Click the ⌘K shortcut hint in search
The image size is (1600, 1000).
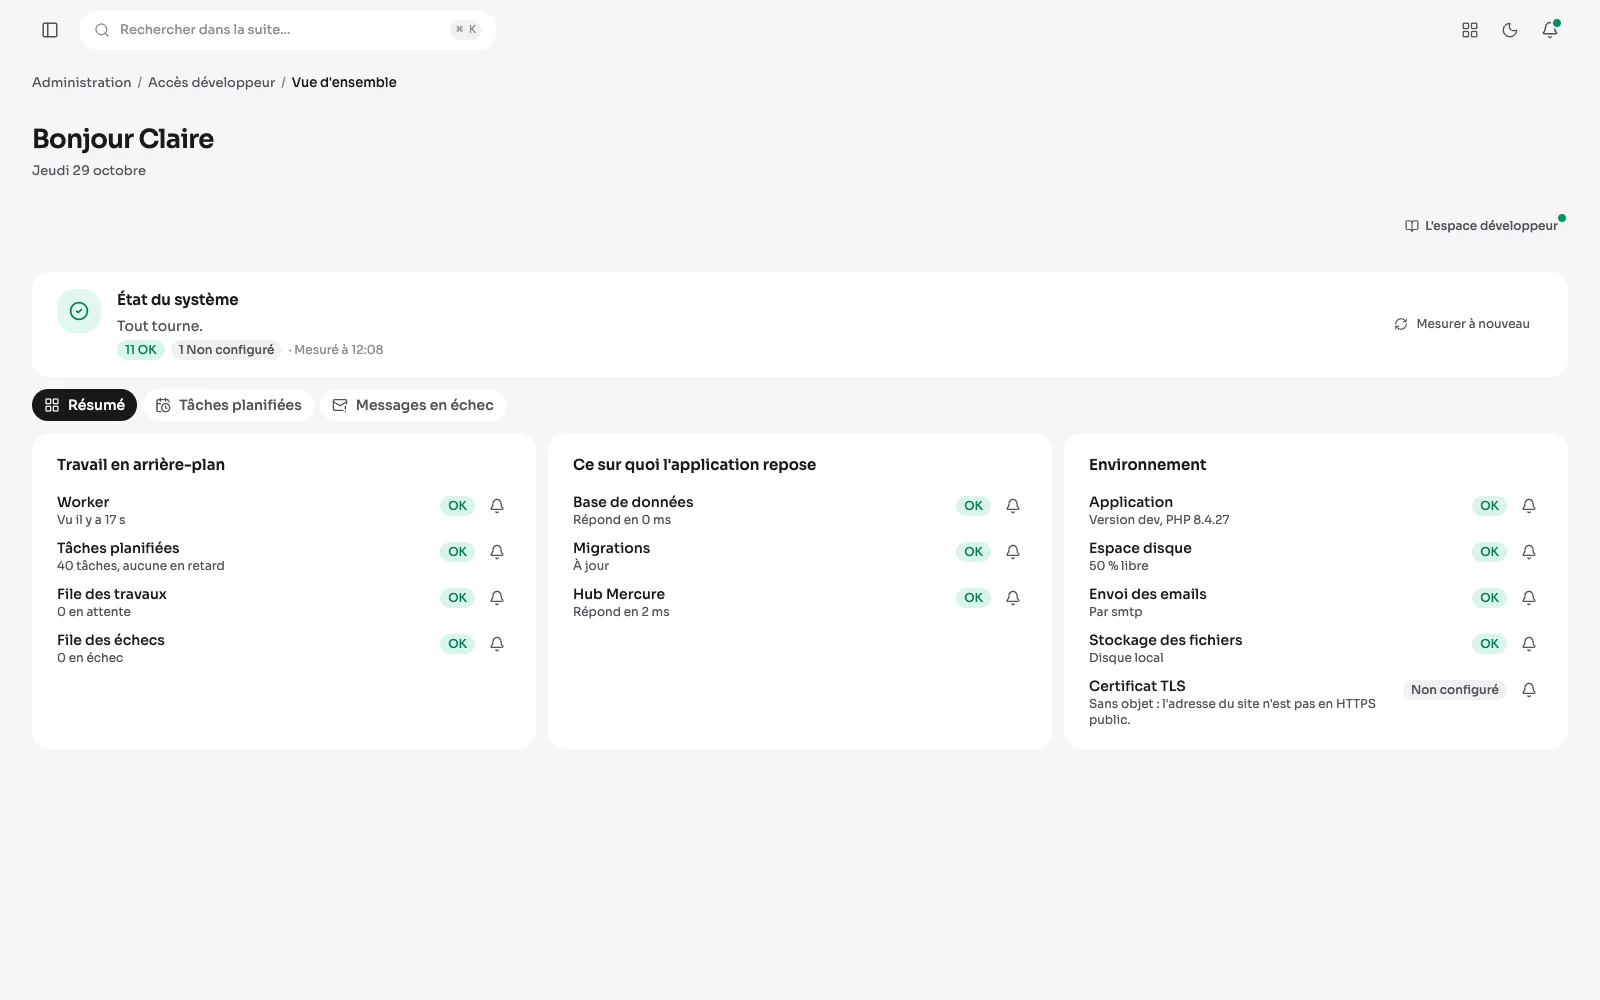(x=466, y=30)
